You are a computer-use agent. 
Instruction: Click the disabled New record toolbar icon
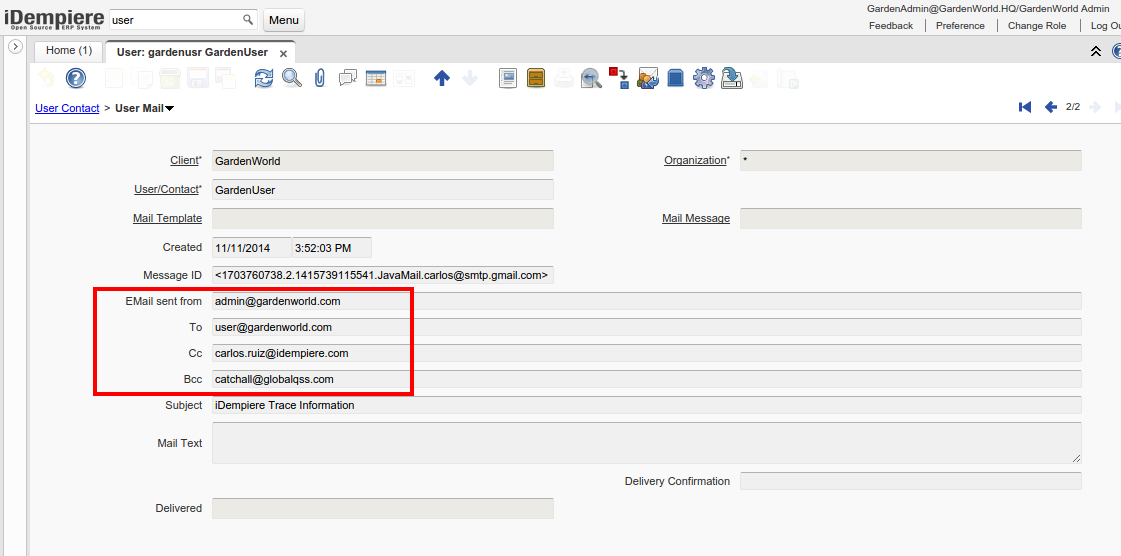pos(114,78)
